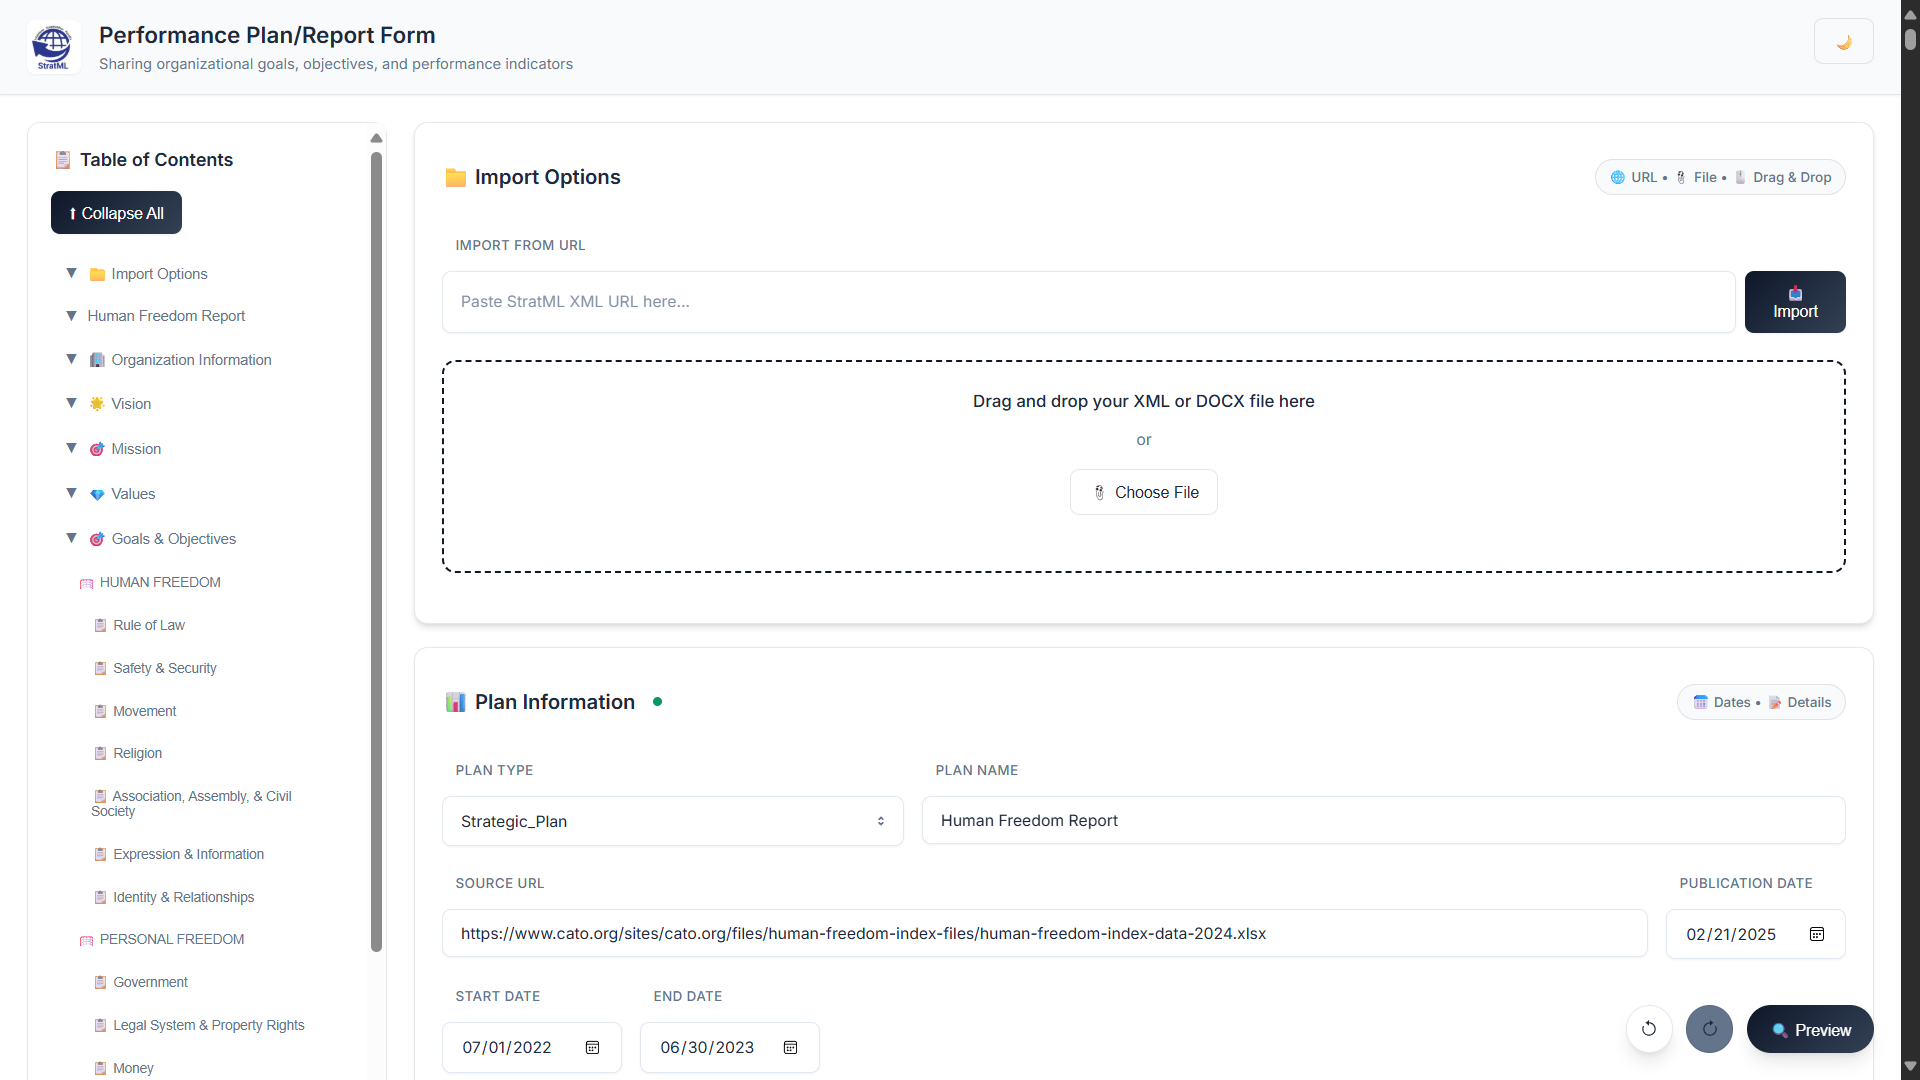This screenshot has width=1920, height=1080.
Task: Click the redo circular arrow button
Action: (1709, 1029)
